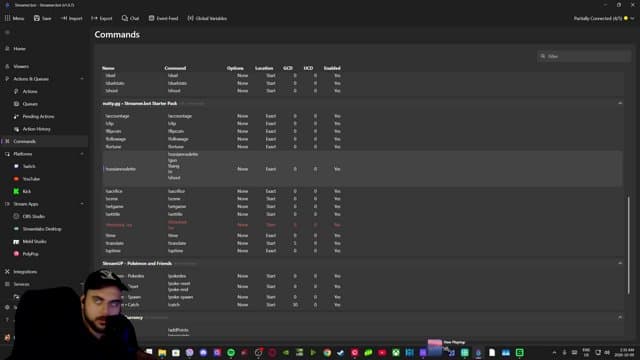Click the Import toolbar button
The image size is (640, 360).
pos(71,18)
